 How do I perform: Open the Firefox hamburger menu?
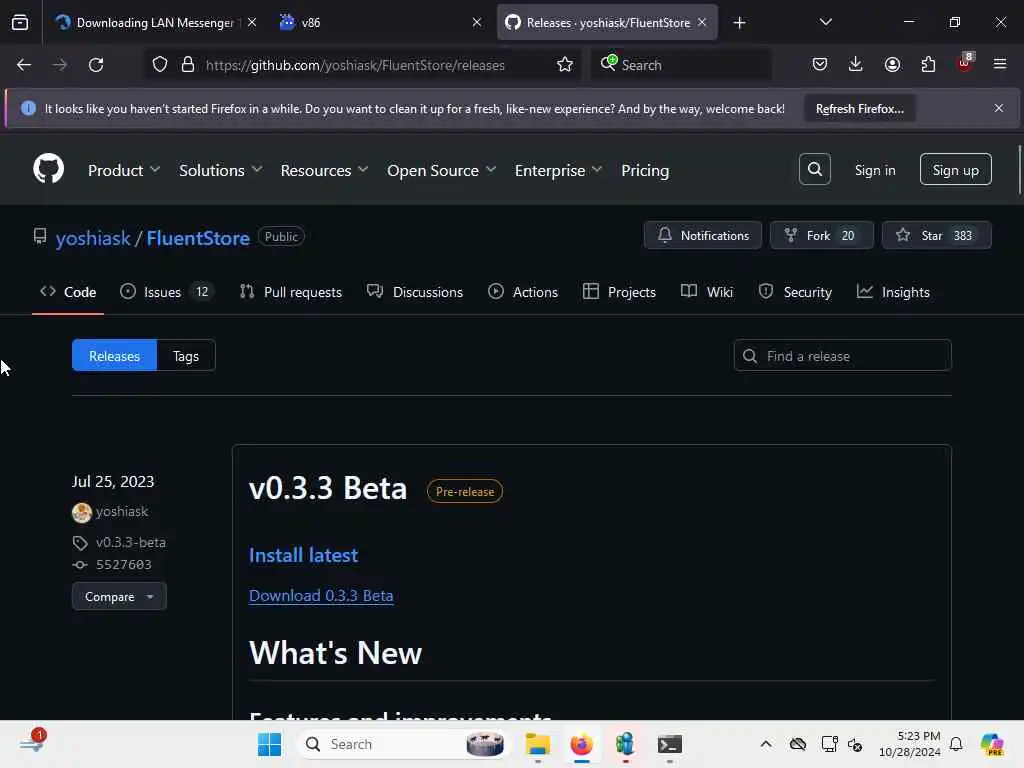(1000, 65)
